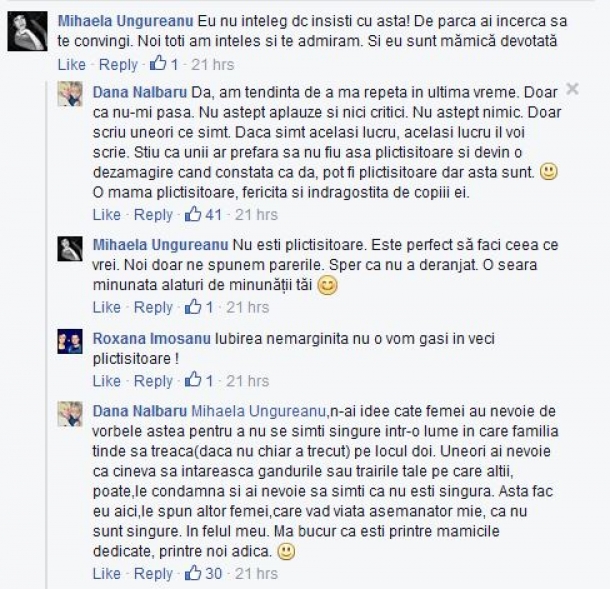Viewport: 610px width, 589px height.
Task: Click thumbs-up icon showing 30 likes
Action: [193, 573]
